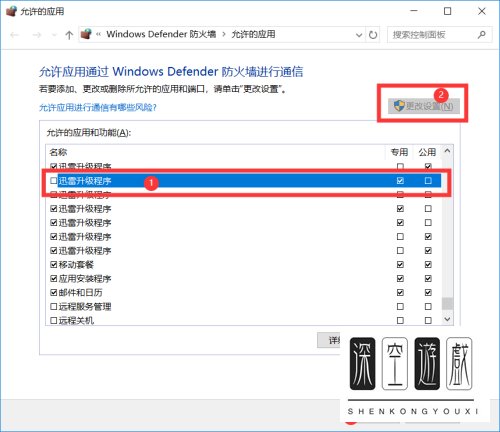Click the search magnifier icon
This screenshot has width=500, height=432.
481,34
